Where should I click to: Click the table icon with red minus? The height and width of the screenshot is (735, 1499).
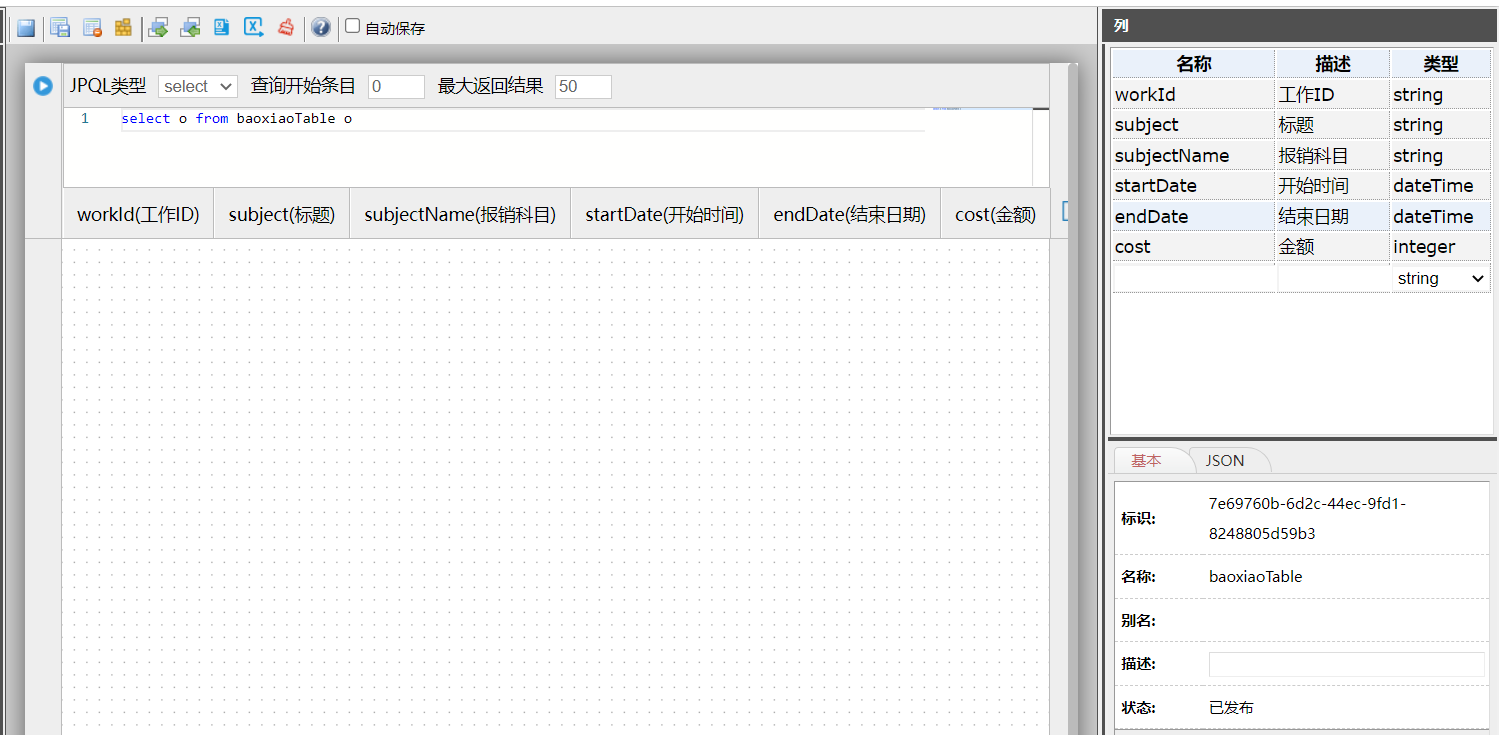[x=92, y=28]
